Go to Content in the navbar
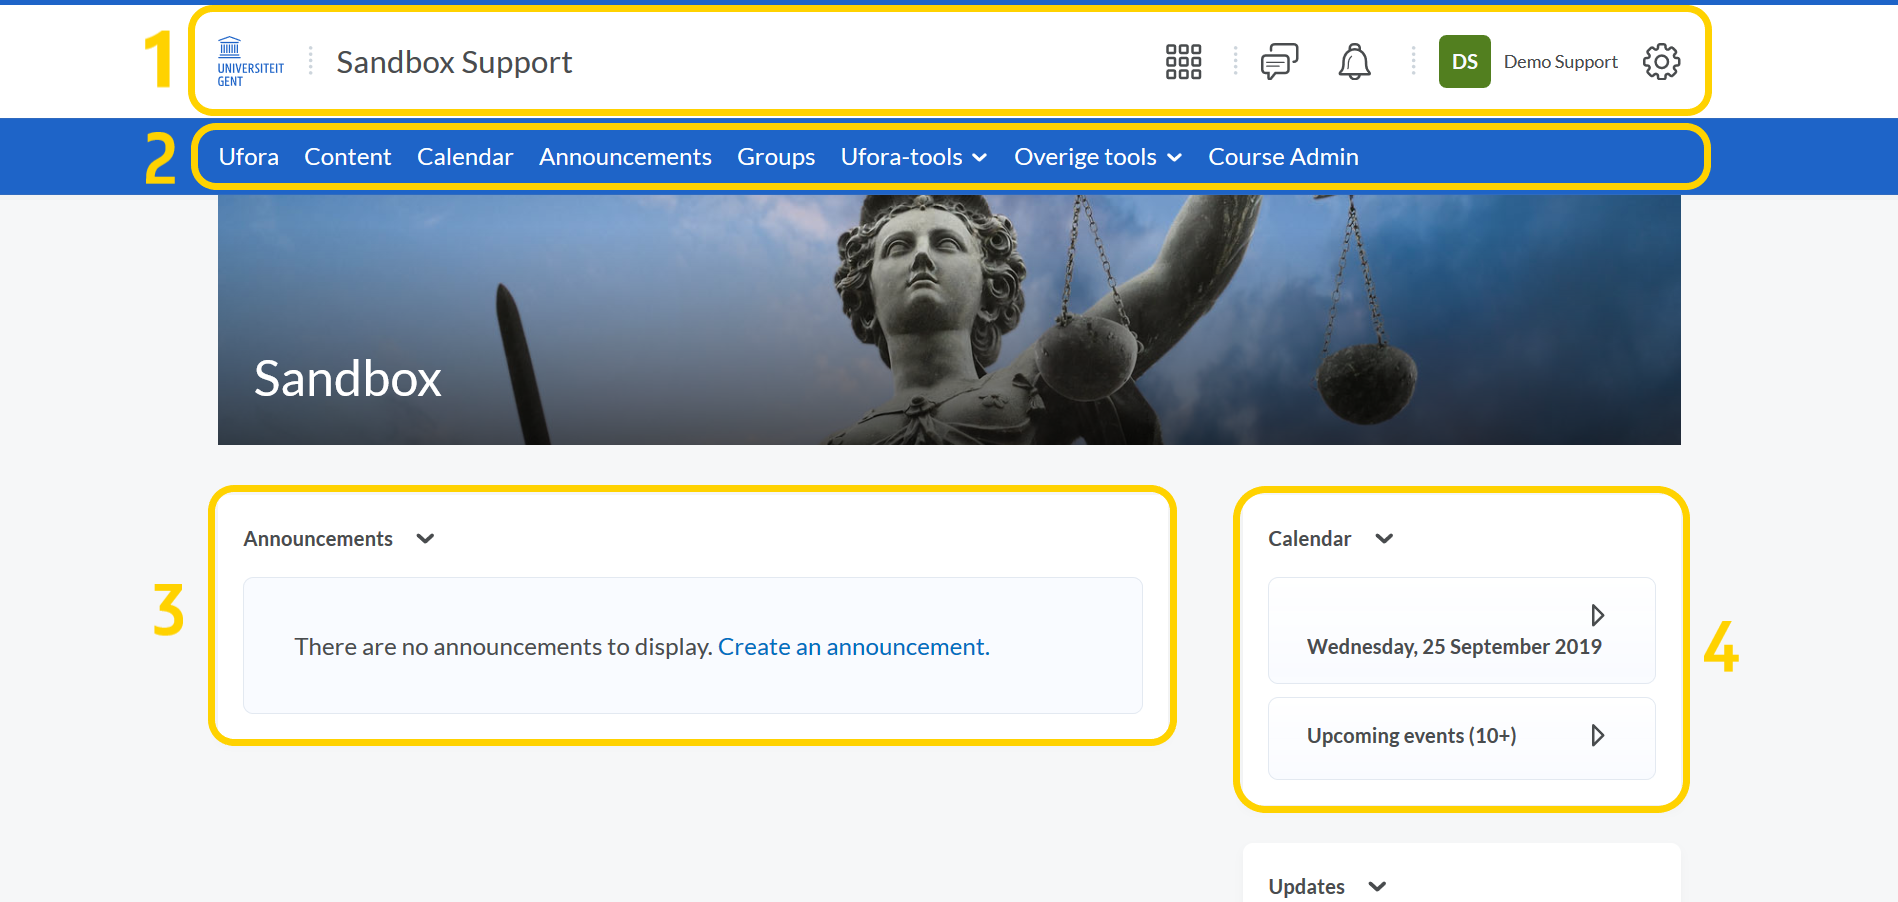Image resolution: width=1898 pixels, height=902 pixels. [347, 157]
